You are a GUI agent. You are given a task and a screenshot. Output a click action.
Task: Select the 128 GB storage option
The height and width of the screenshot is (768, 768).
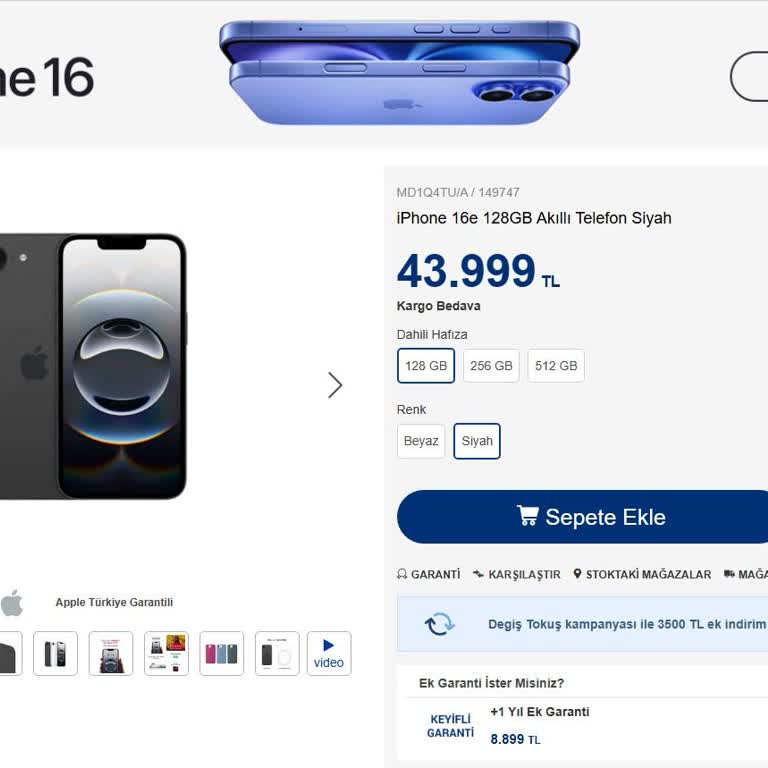pyautogui.click(x=426, y=366)
